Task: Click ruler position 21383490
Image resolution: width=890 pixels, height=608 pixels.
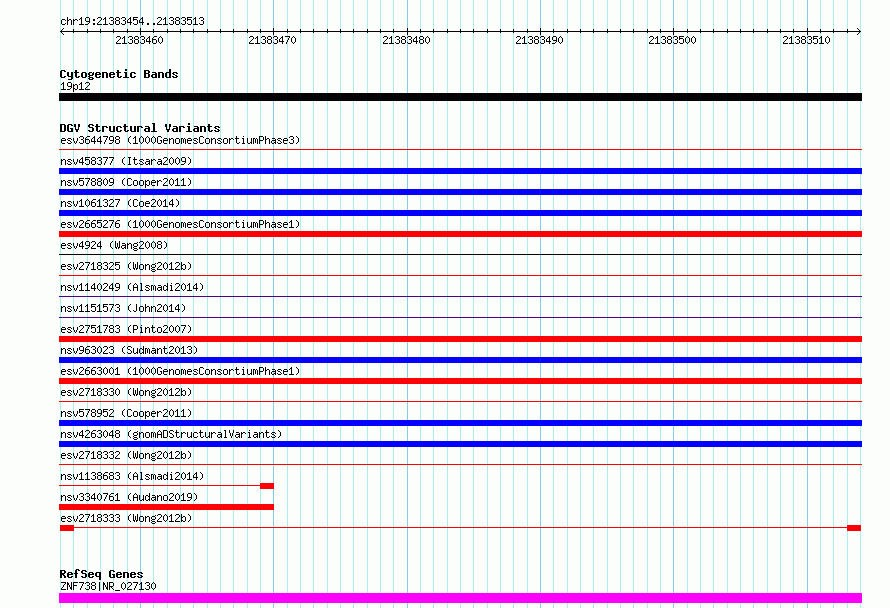Action: [539, 40]
